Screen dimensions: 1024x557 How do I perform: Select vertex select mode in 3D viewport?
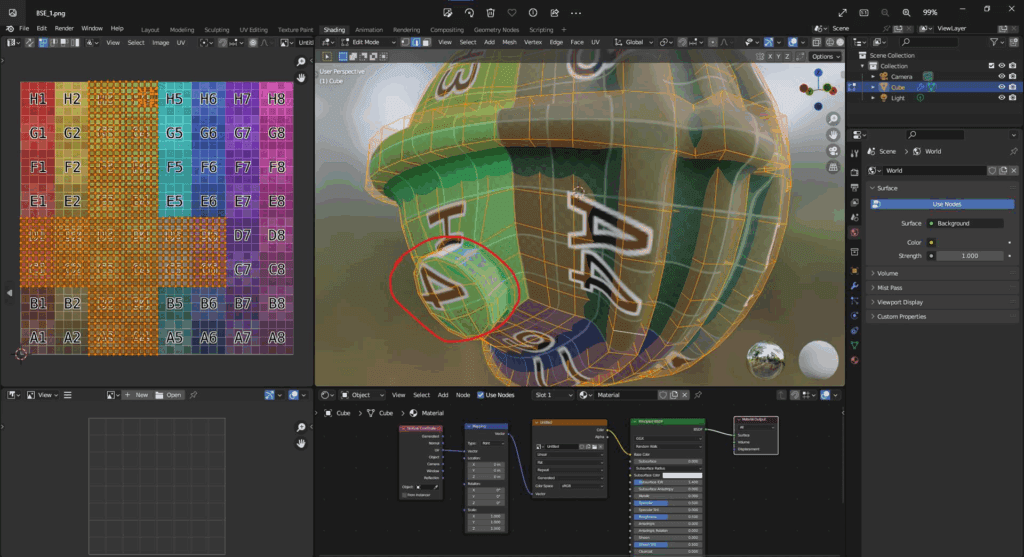pos(405,42)
